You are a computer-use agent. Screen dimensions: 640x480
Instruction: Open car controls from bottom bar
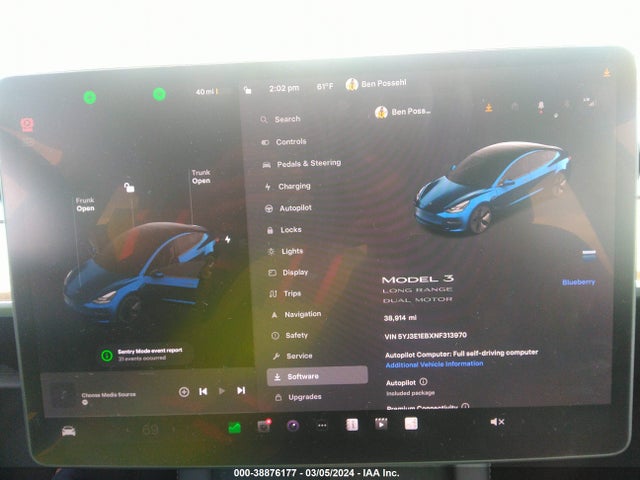pyautogui.click(x=69, y=431)
